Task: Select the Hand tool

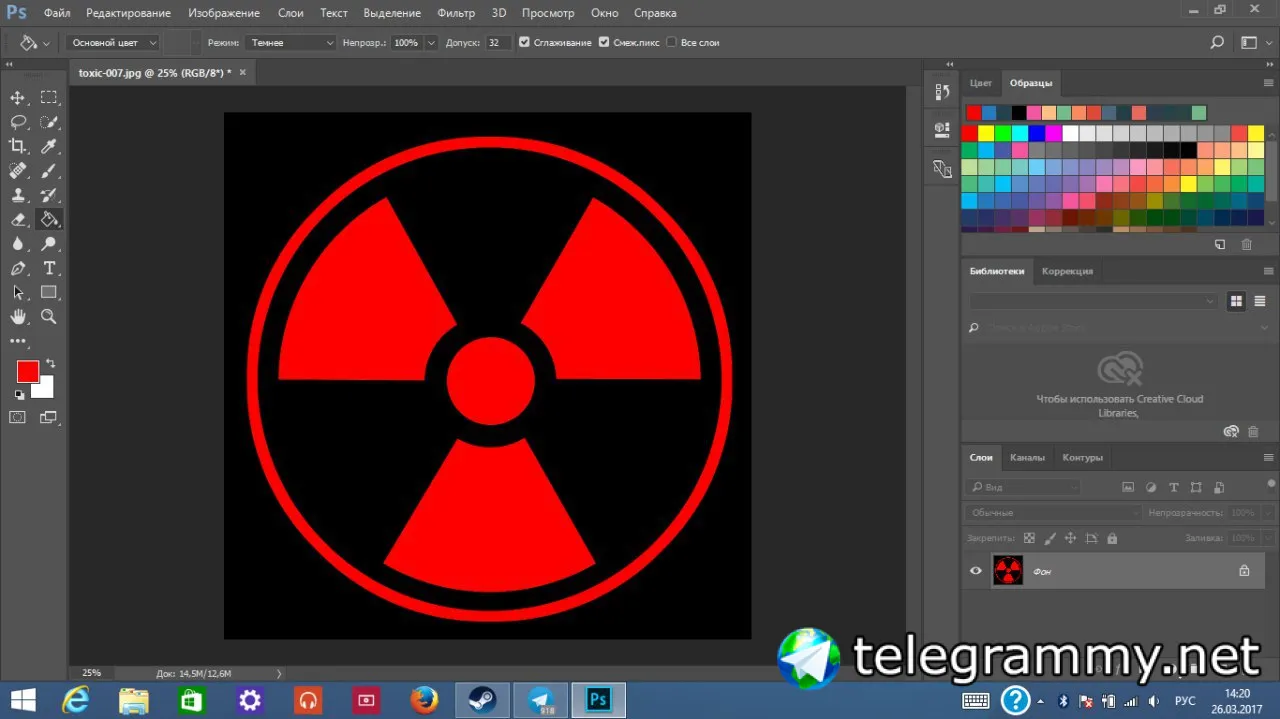Action: pos(18,317)
